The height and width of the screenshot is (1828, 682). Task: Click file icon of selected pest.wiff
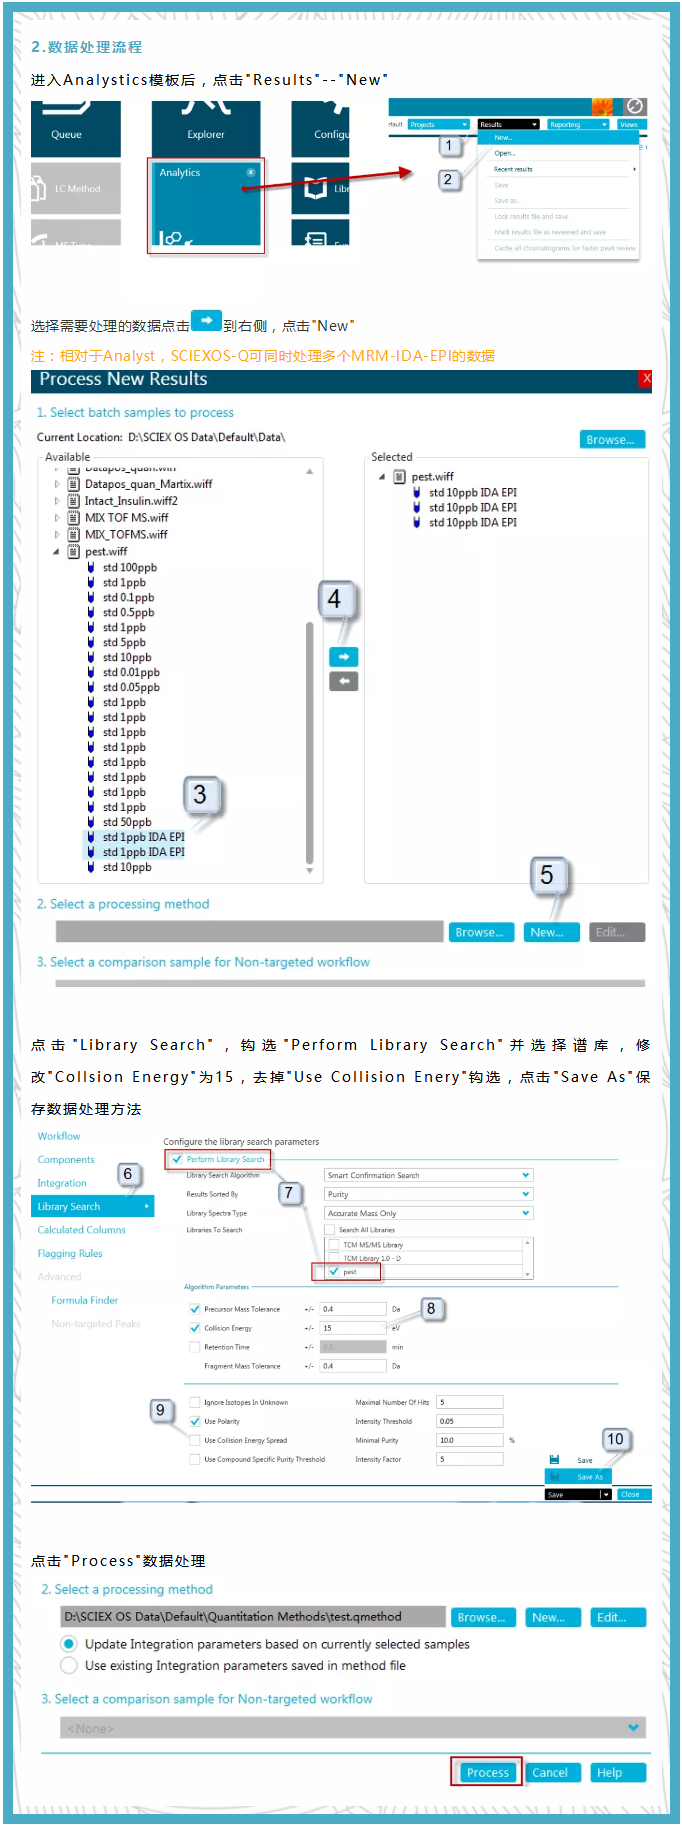[x=400, y=477]
